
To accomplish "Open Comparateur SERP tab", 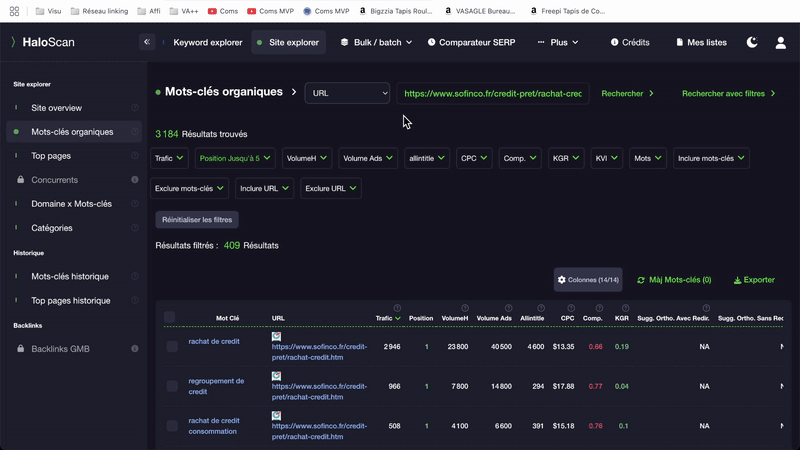I will 472,42.
